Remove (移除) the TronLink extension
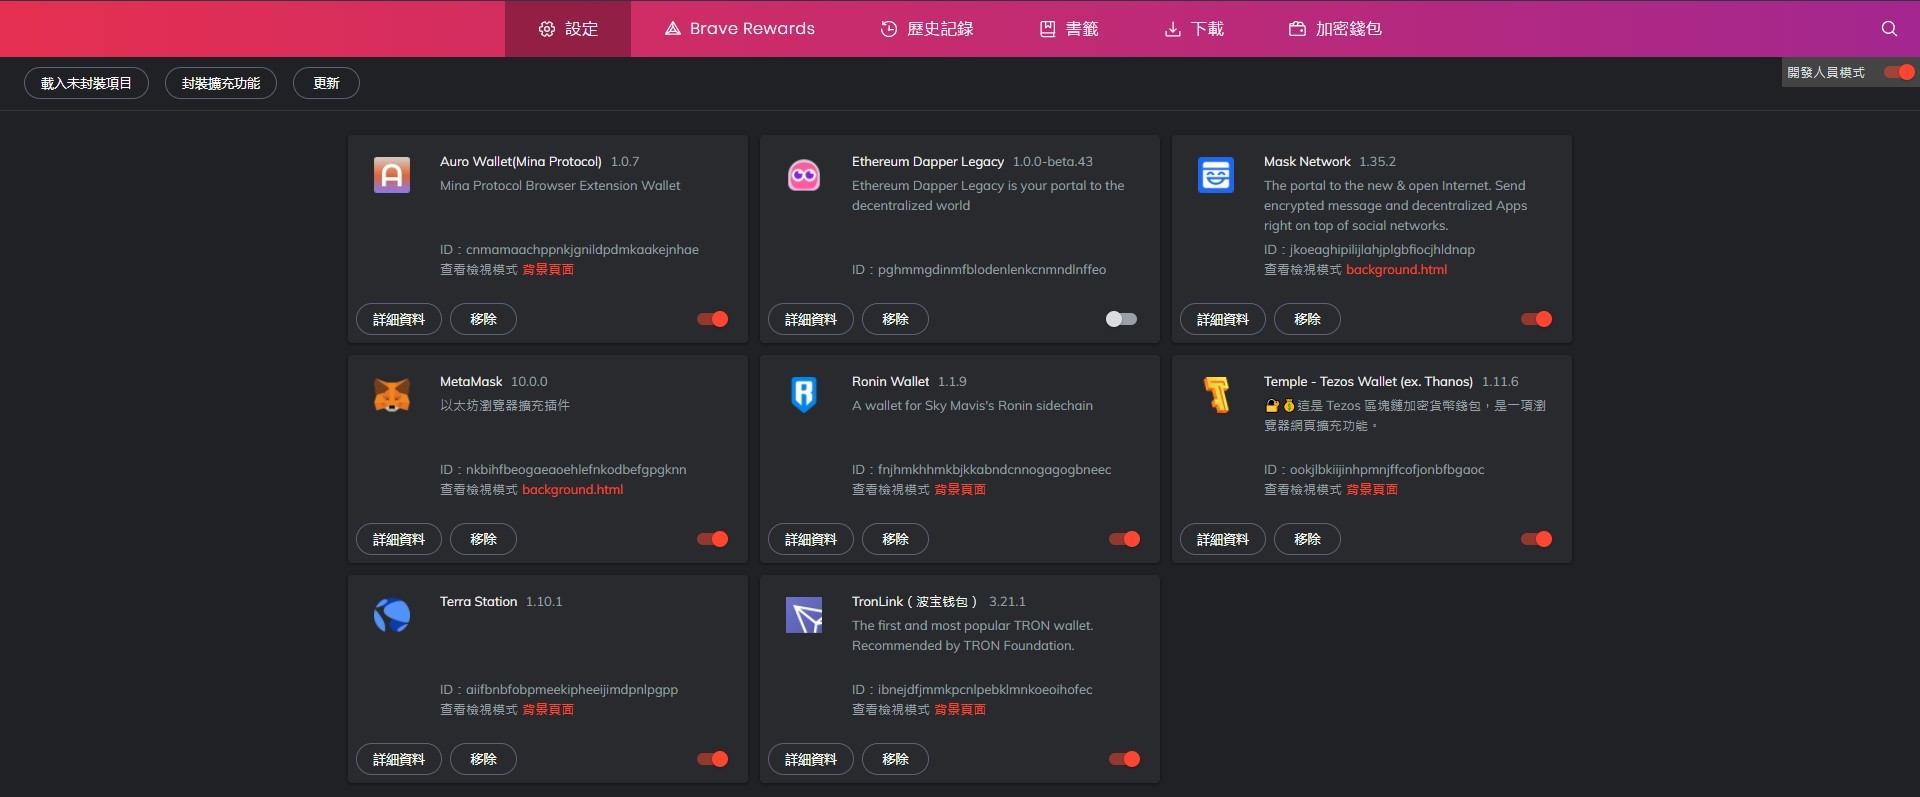This screenshot has width=1920, height=797. pyautogui.click(x=895, y=759)
